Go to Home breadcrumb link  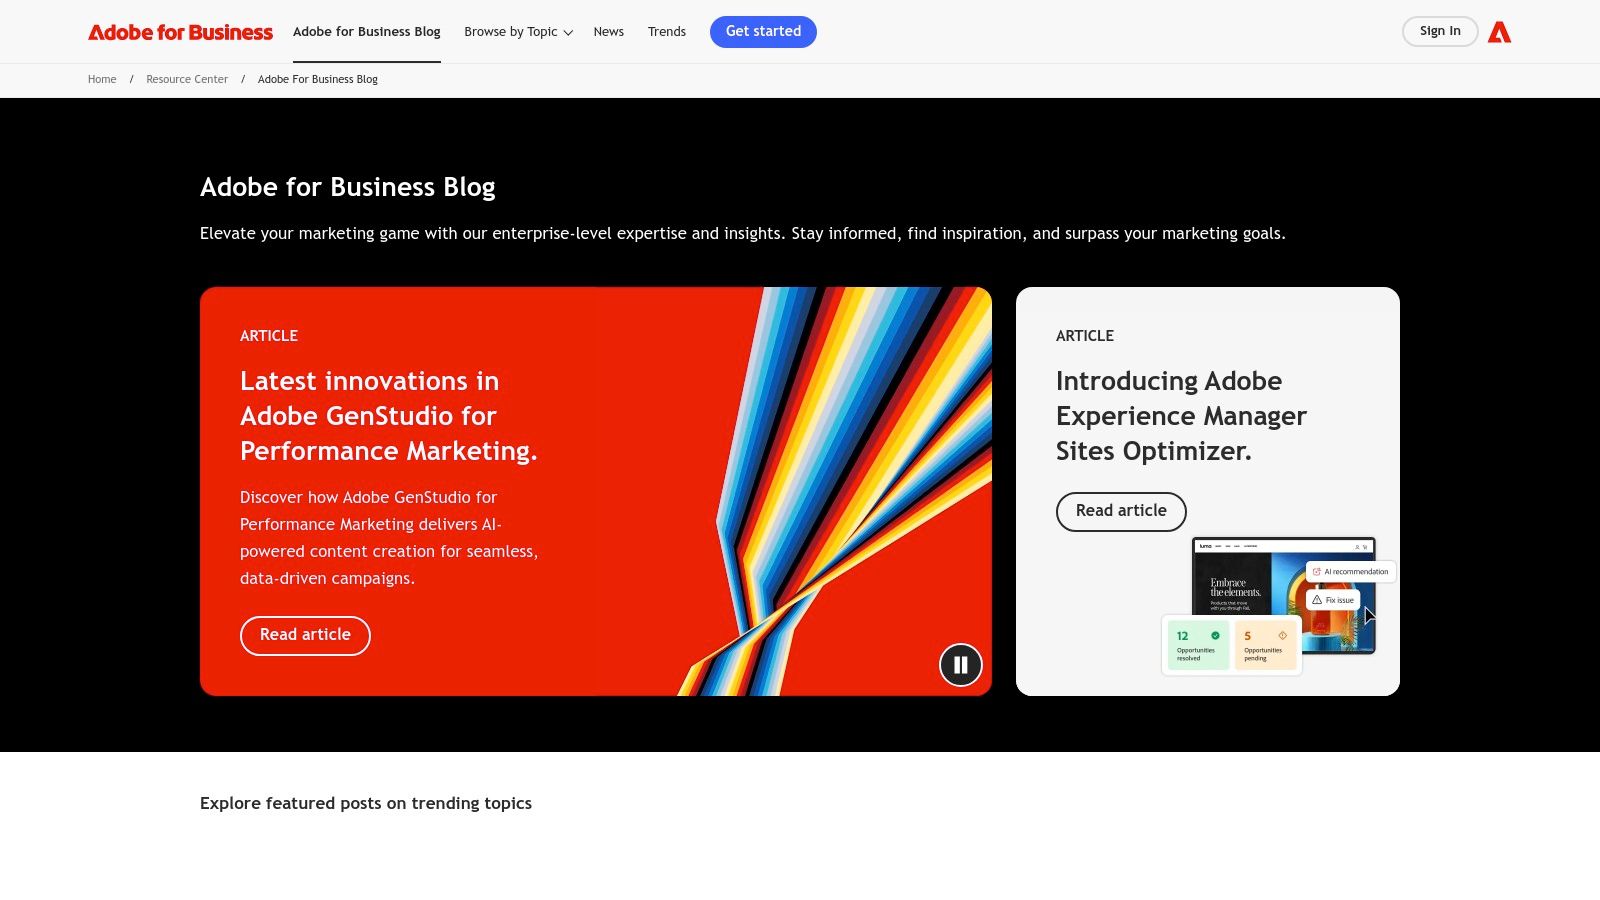102,80
